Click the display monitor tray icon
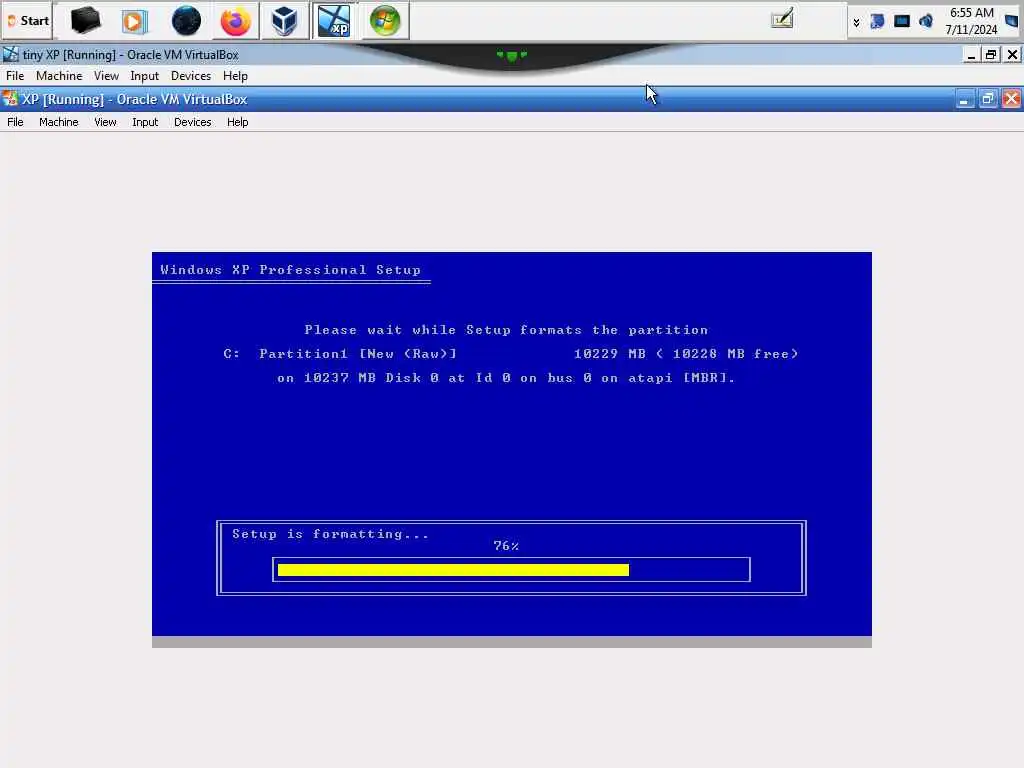 (902, 22)
